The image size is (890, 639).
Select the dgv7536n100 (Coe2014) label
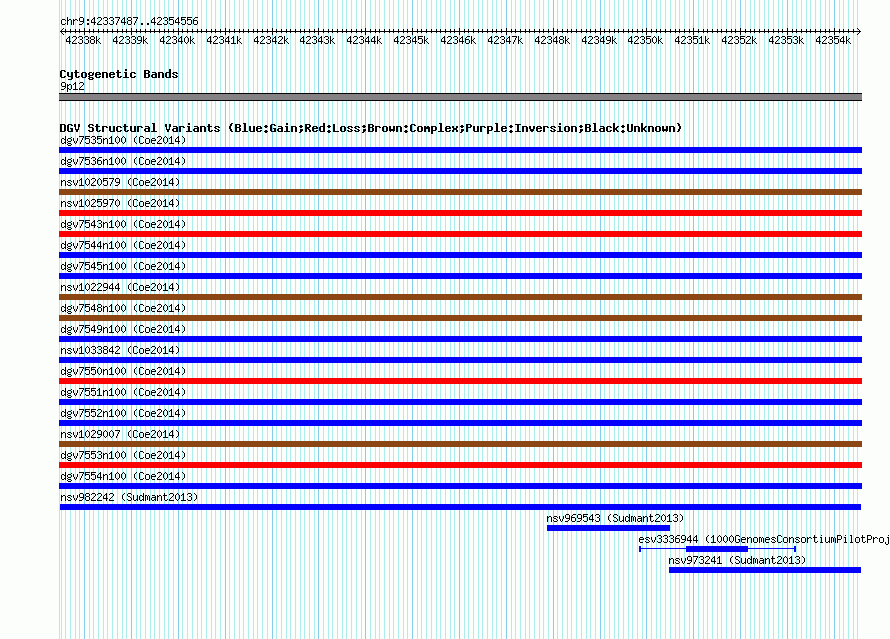point(123,161)
